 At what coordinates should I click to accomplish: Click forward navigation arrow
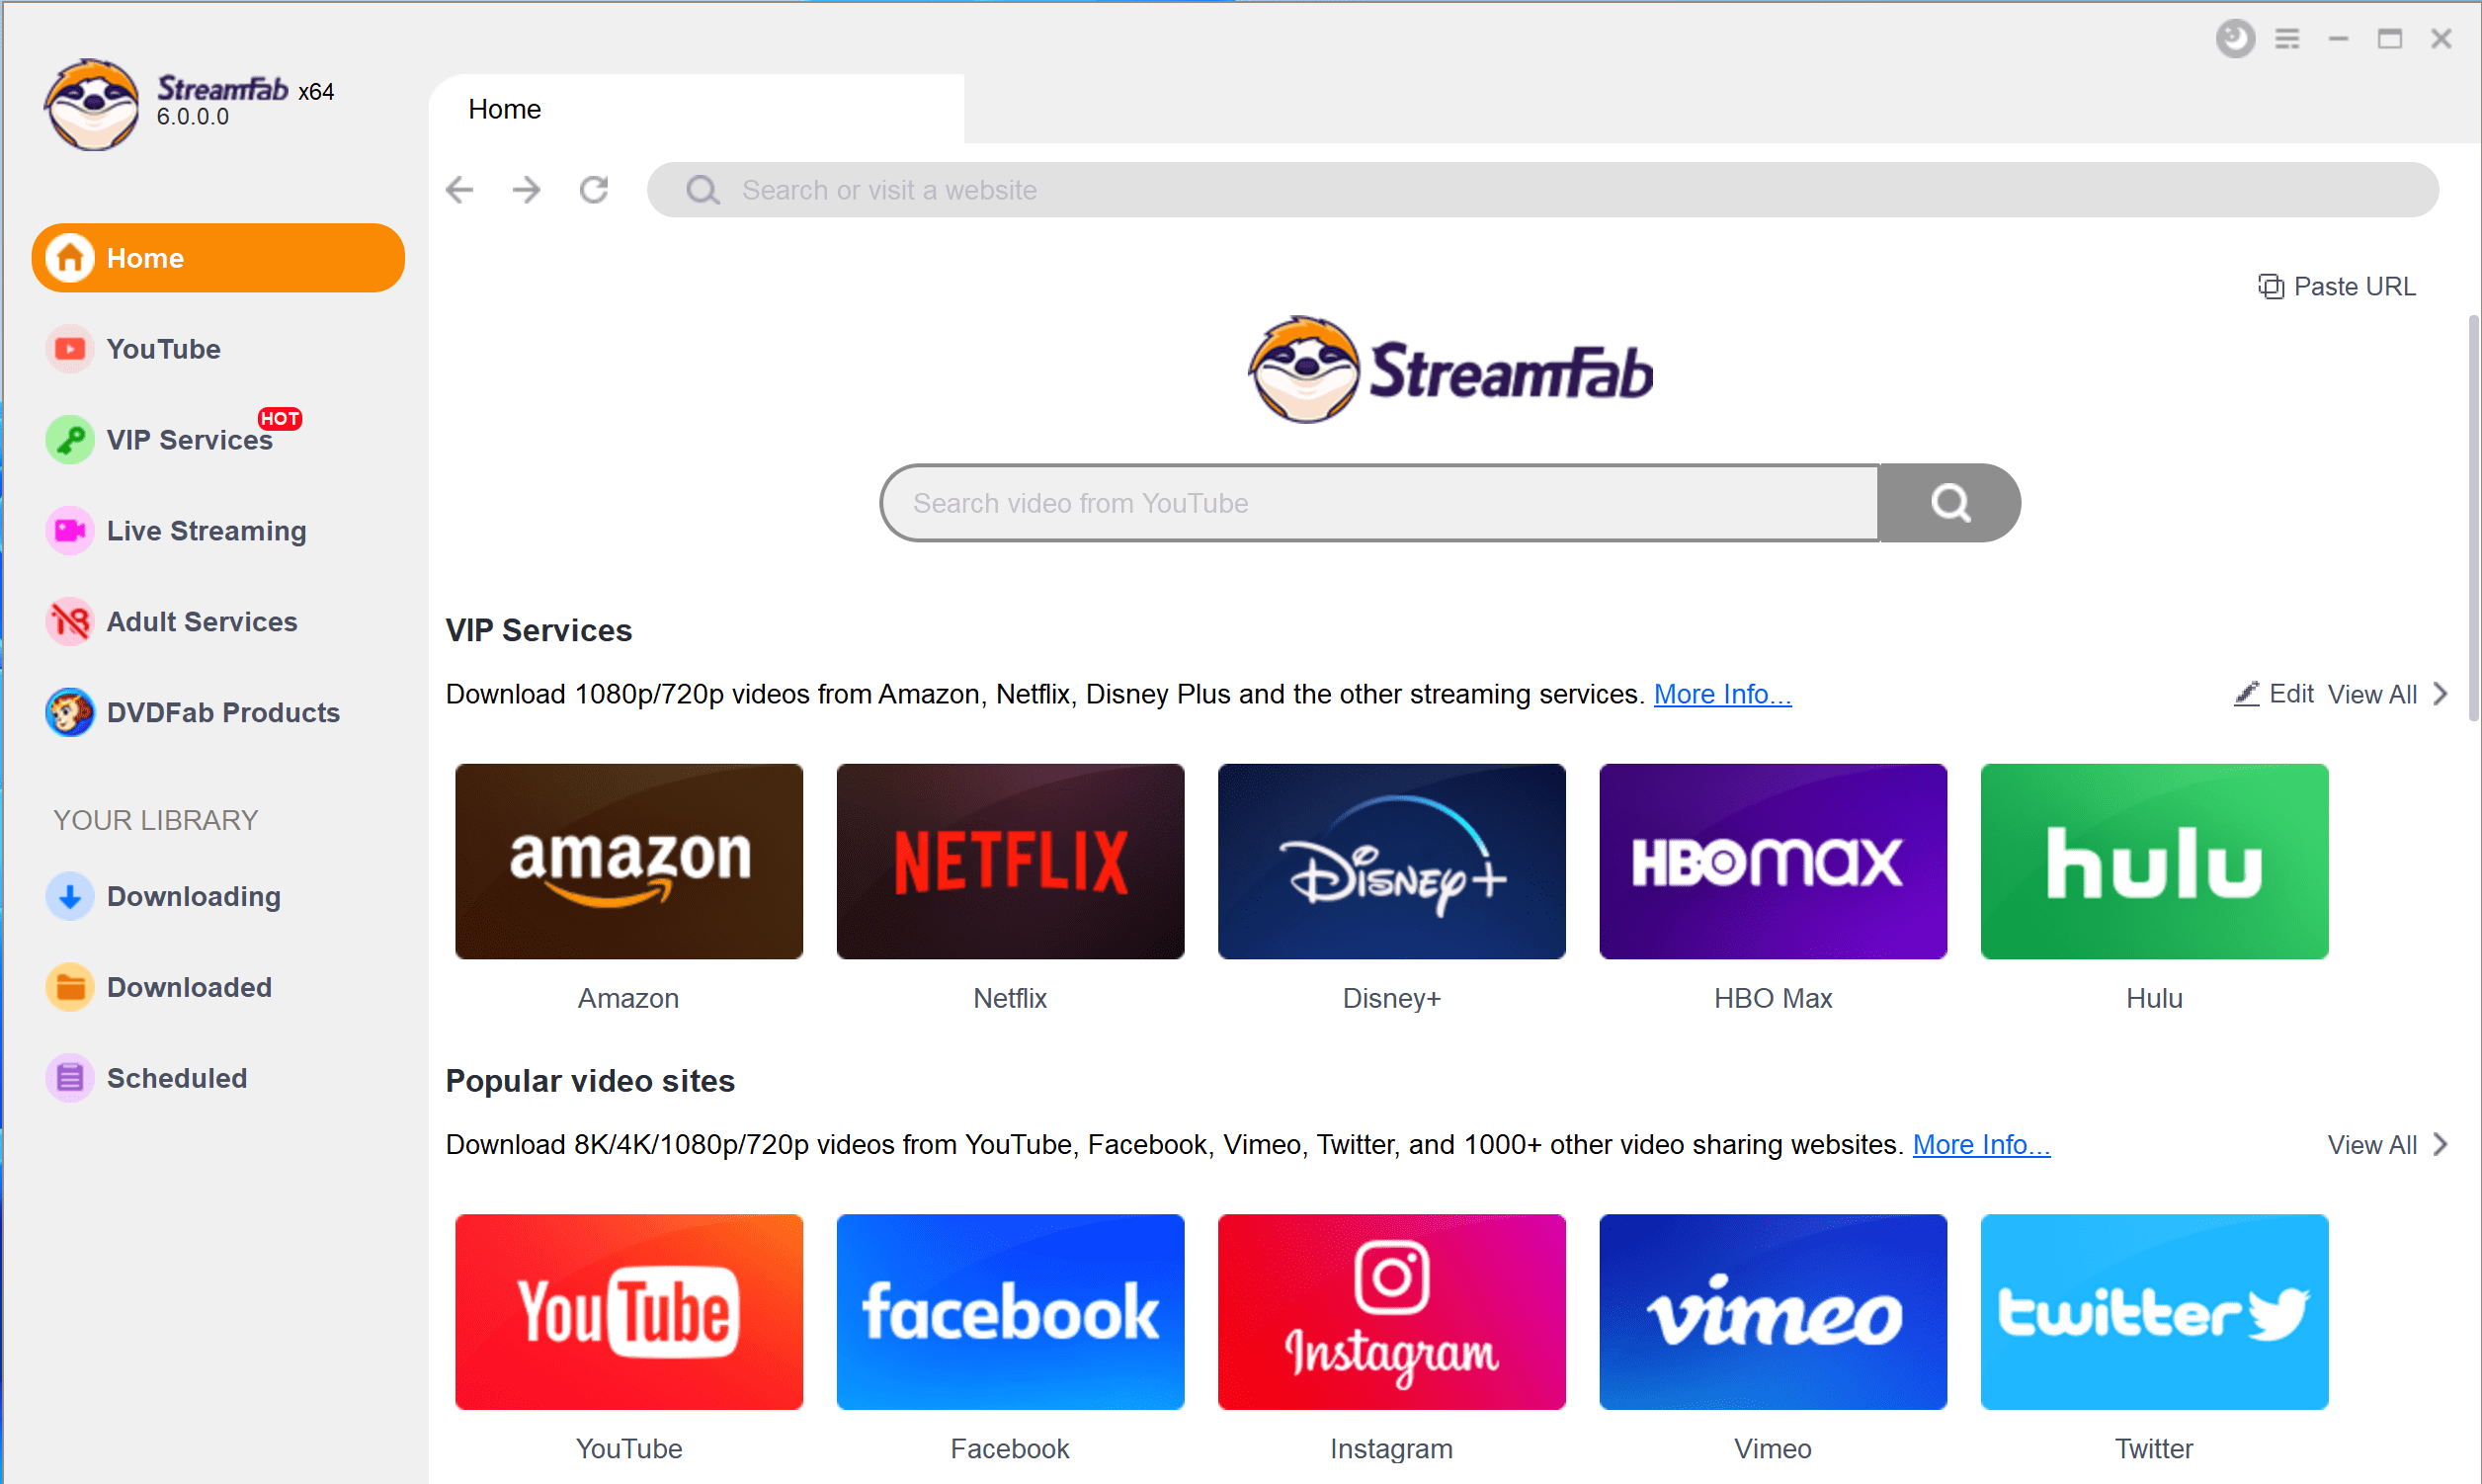[527, 189]
